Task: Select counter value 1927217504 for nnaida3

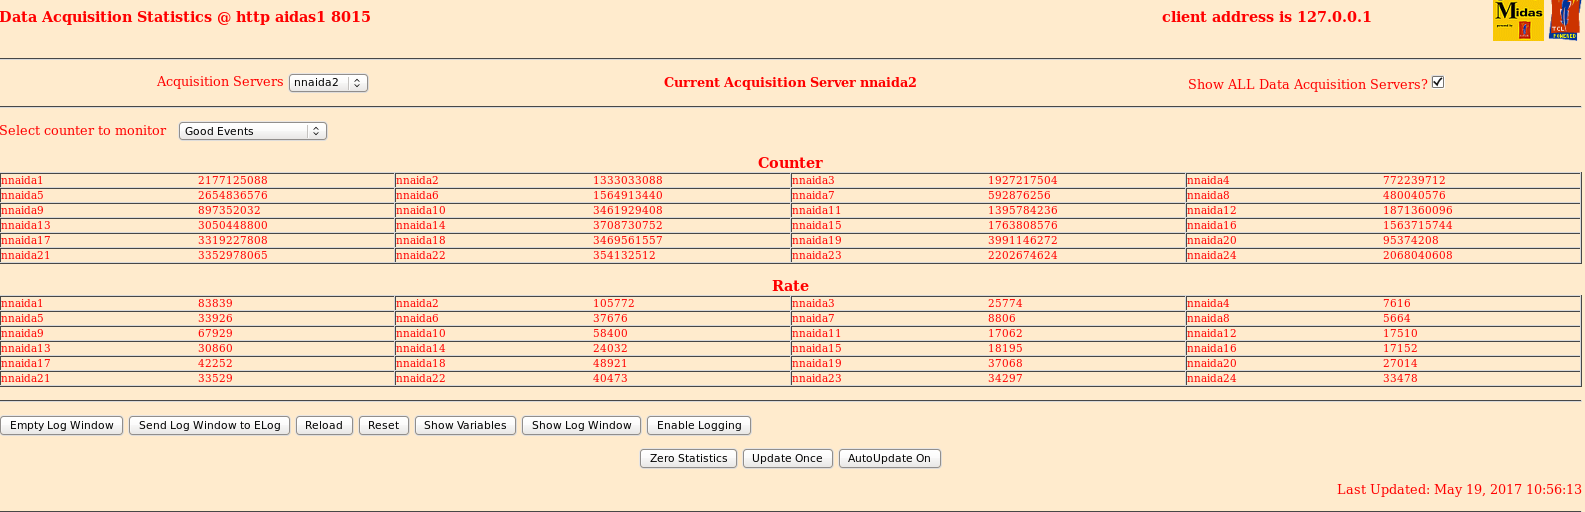Action: tap(1023, 181)
